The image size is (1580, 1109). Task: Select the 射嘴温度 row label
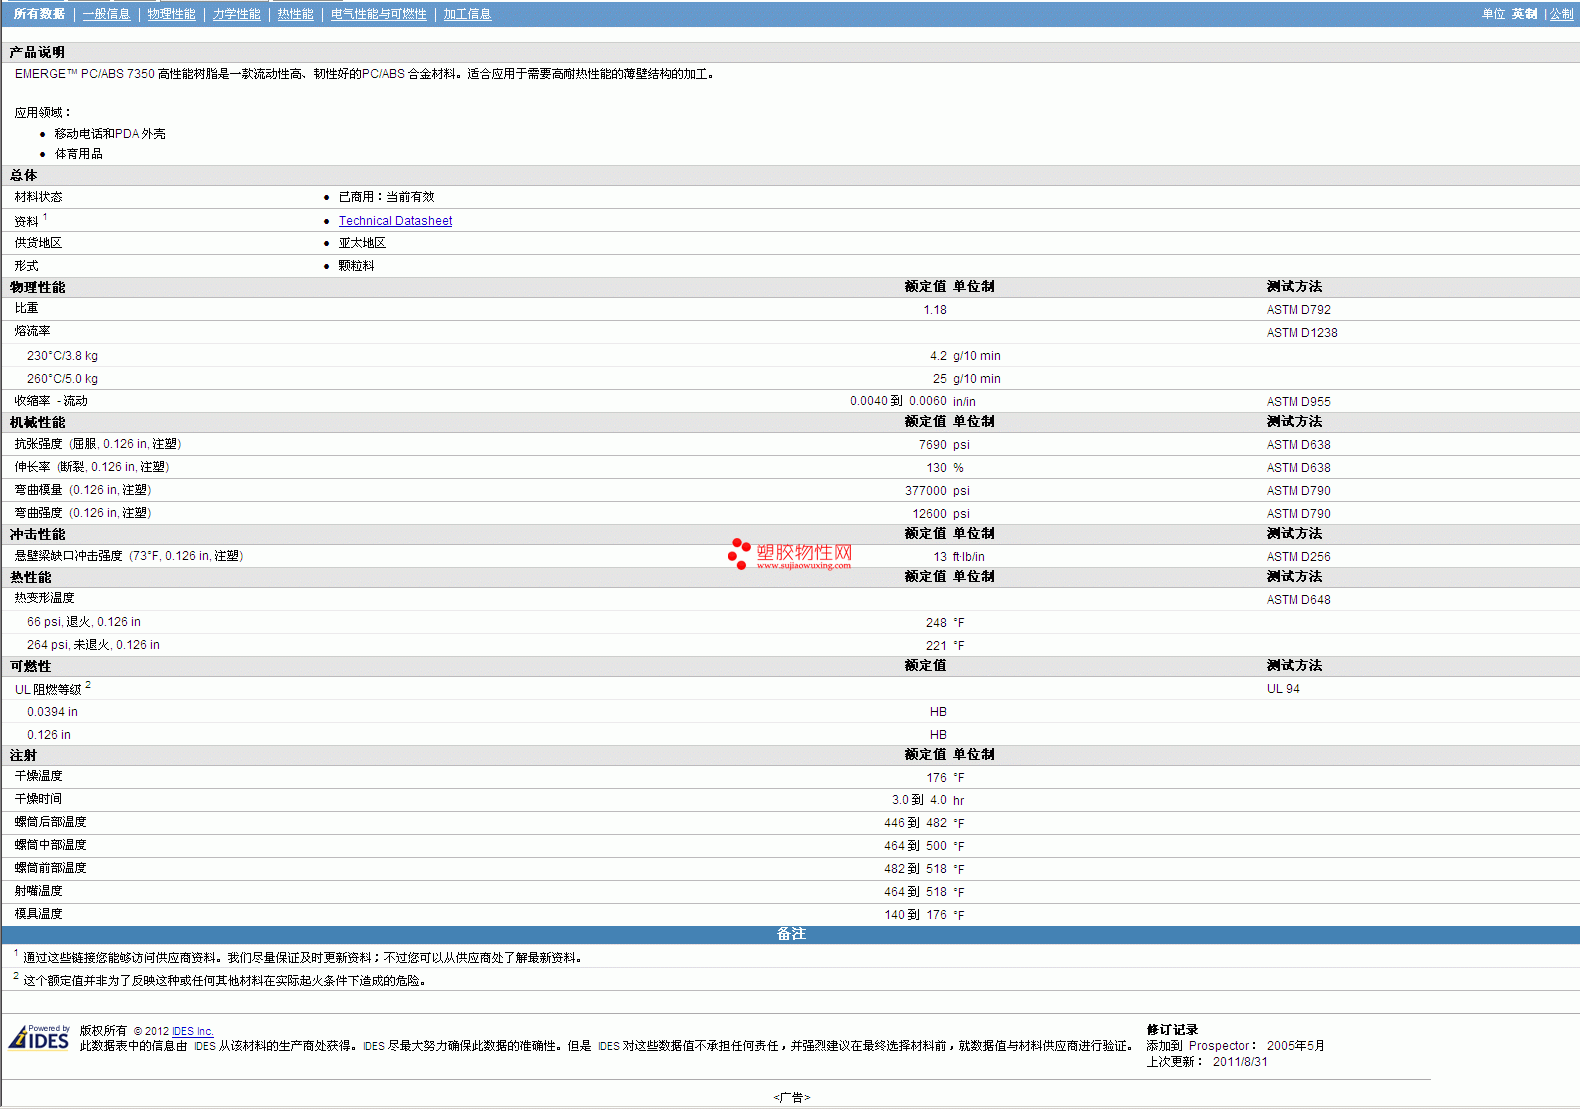38,891
